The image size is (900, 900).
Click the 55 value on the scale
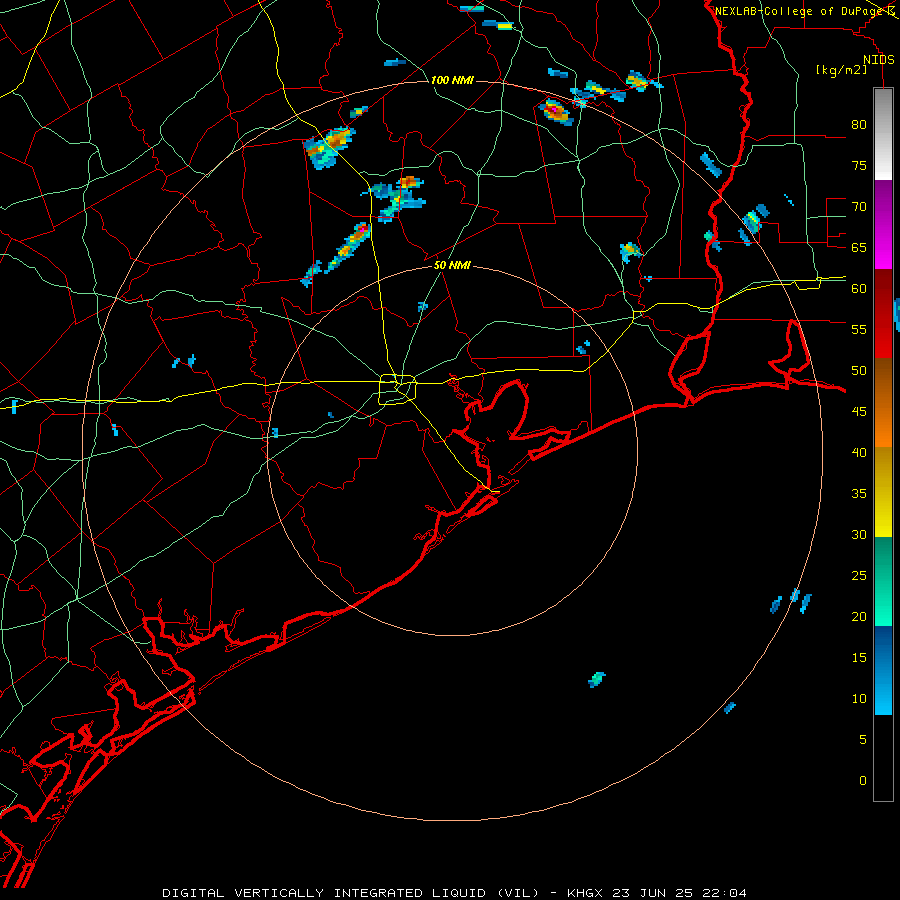tap(859, 329)
